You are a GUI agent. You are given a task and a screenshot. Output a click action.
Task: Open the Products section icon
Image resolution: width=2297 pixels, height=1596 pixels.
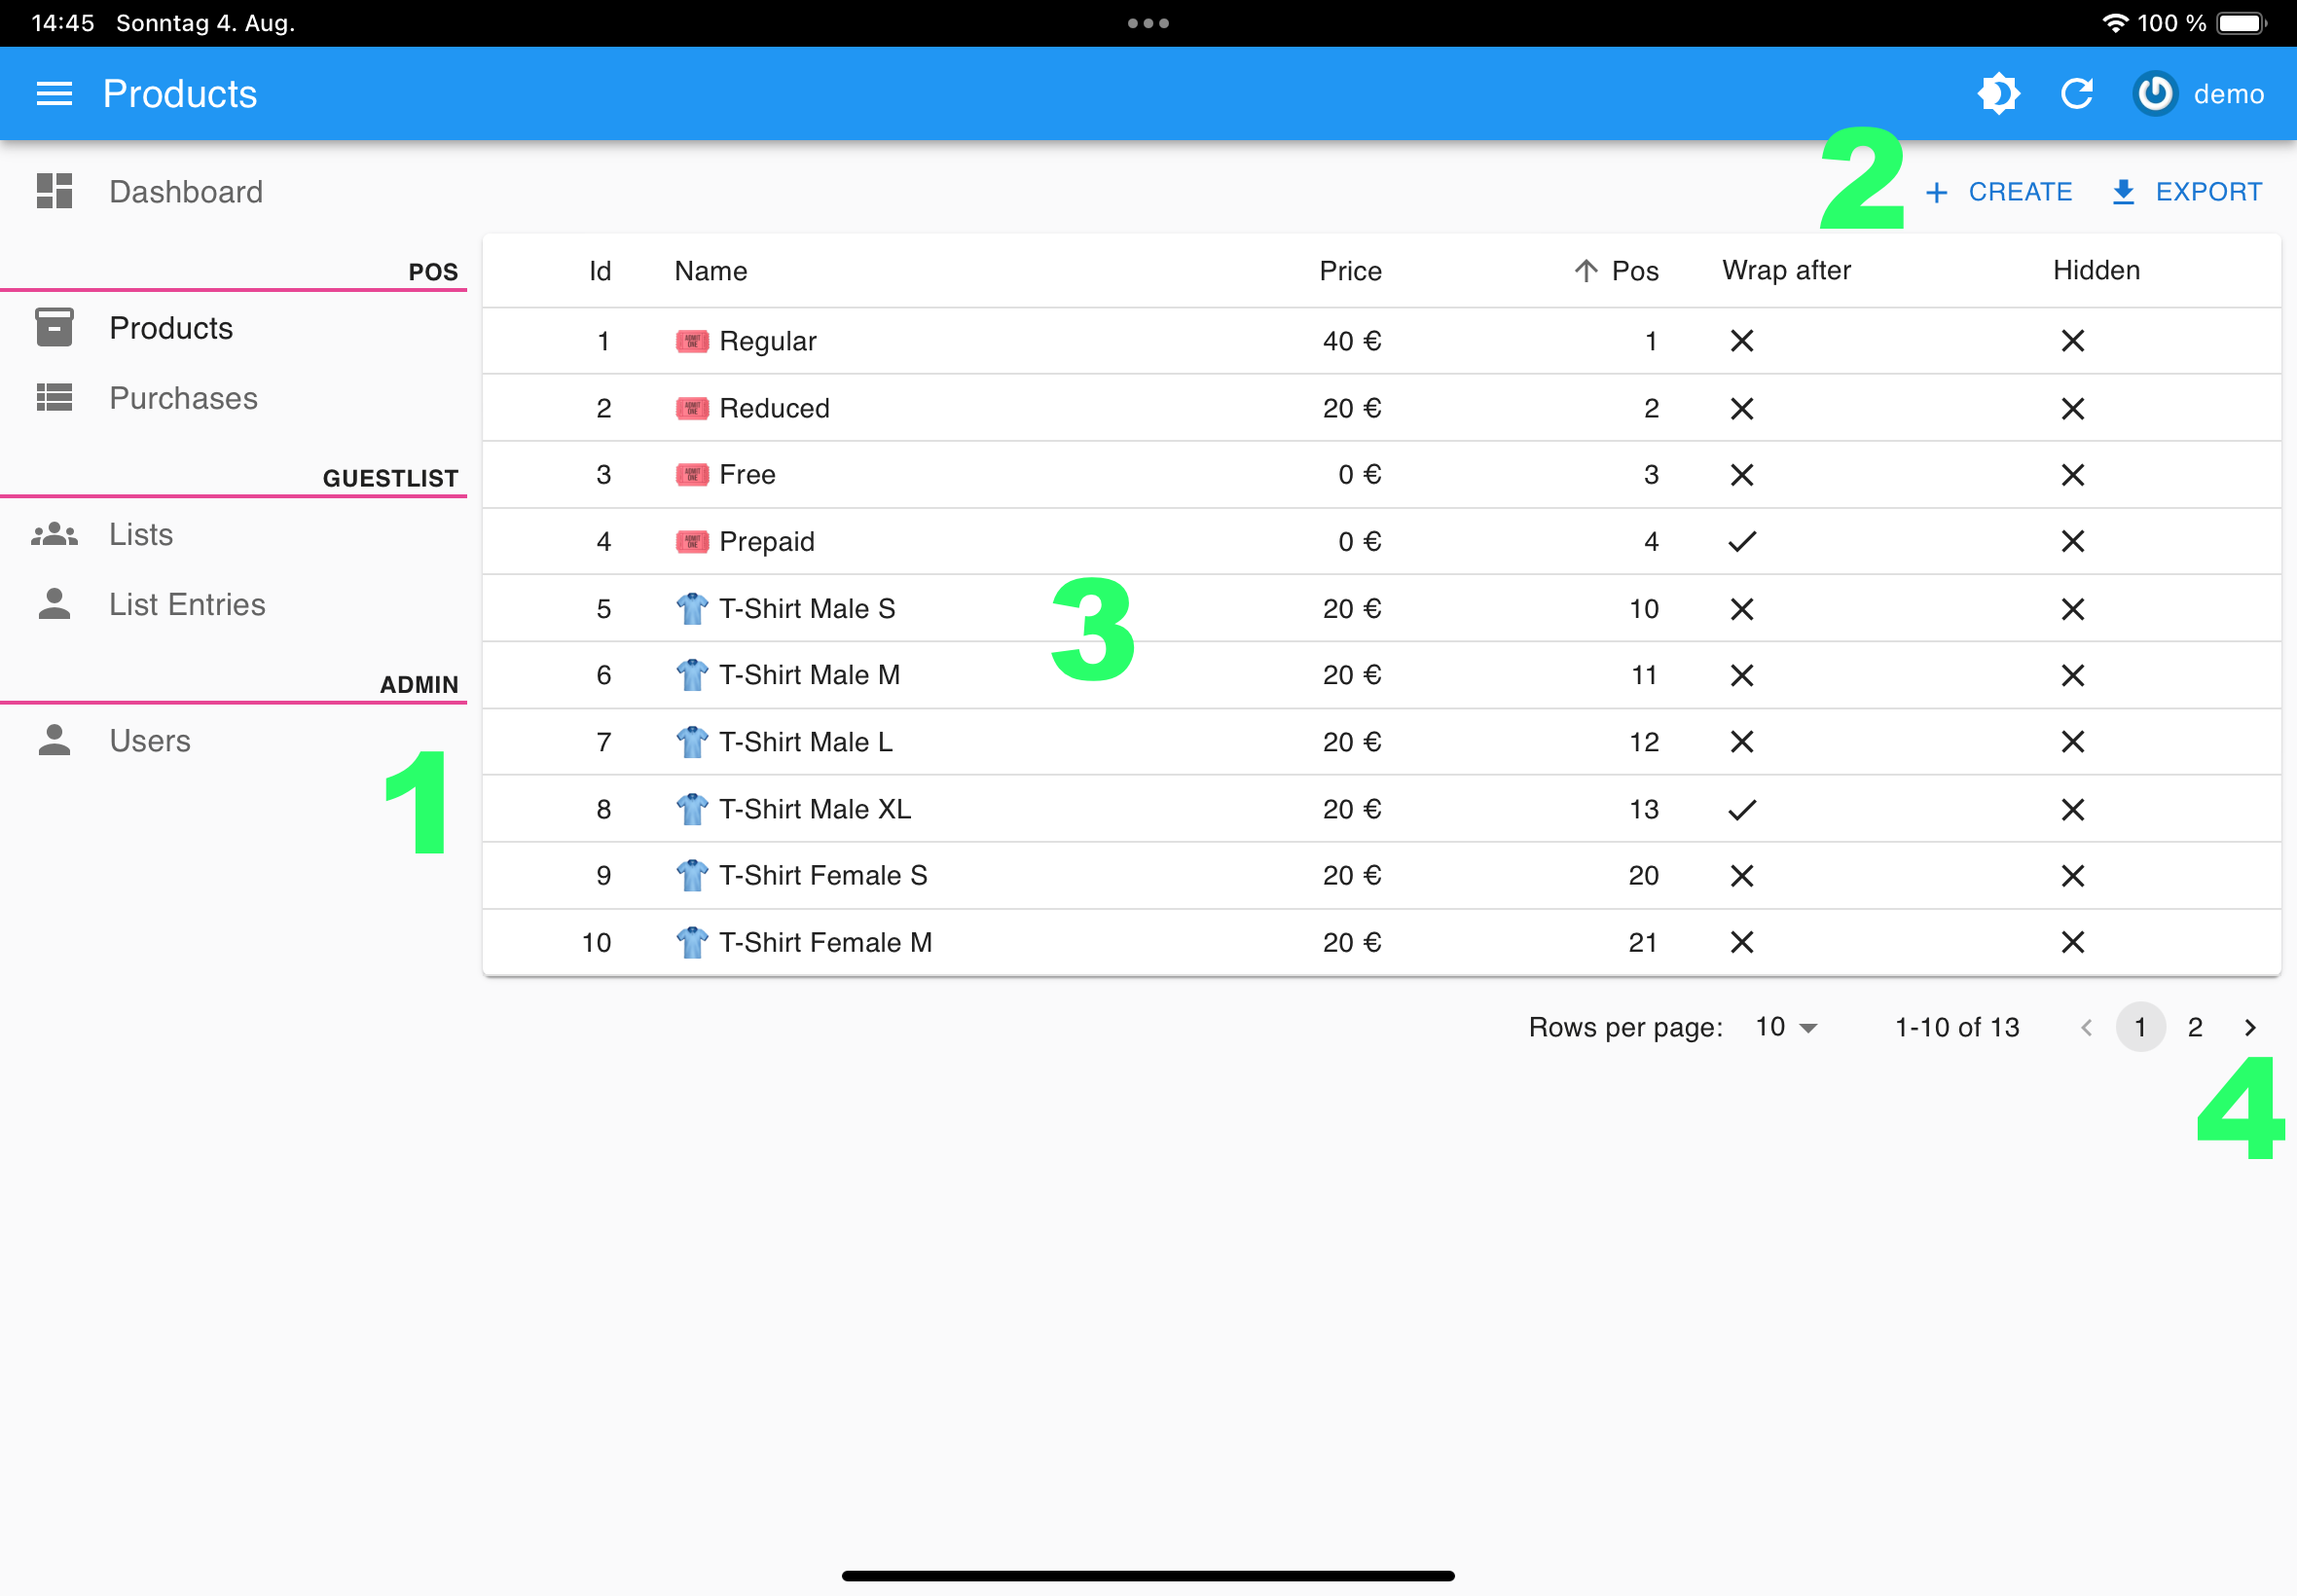coord(53,326)
